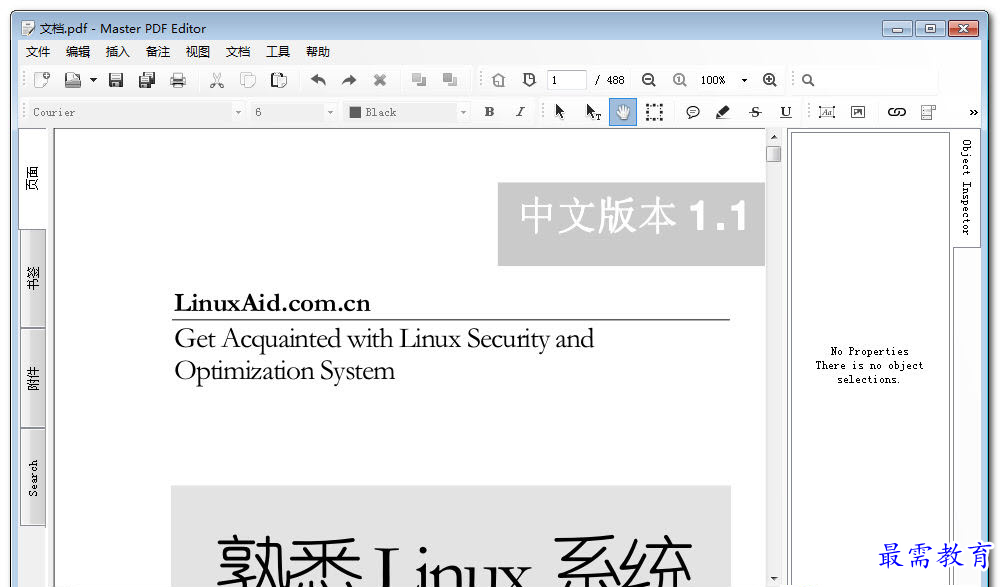Create a new document with the toolbar icon
The image size is (1000, 587).
click(x=43, y=80)
